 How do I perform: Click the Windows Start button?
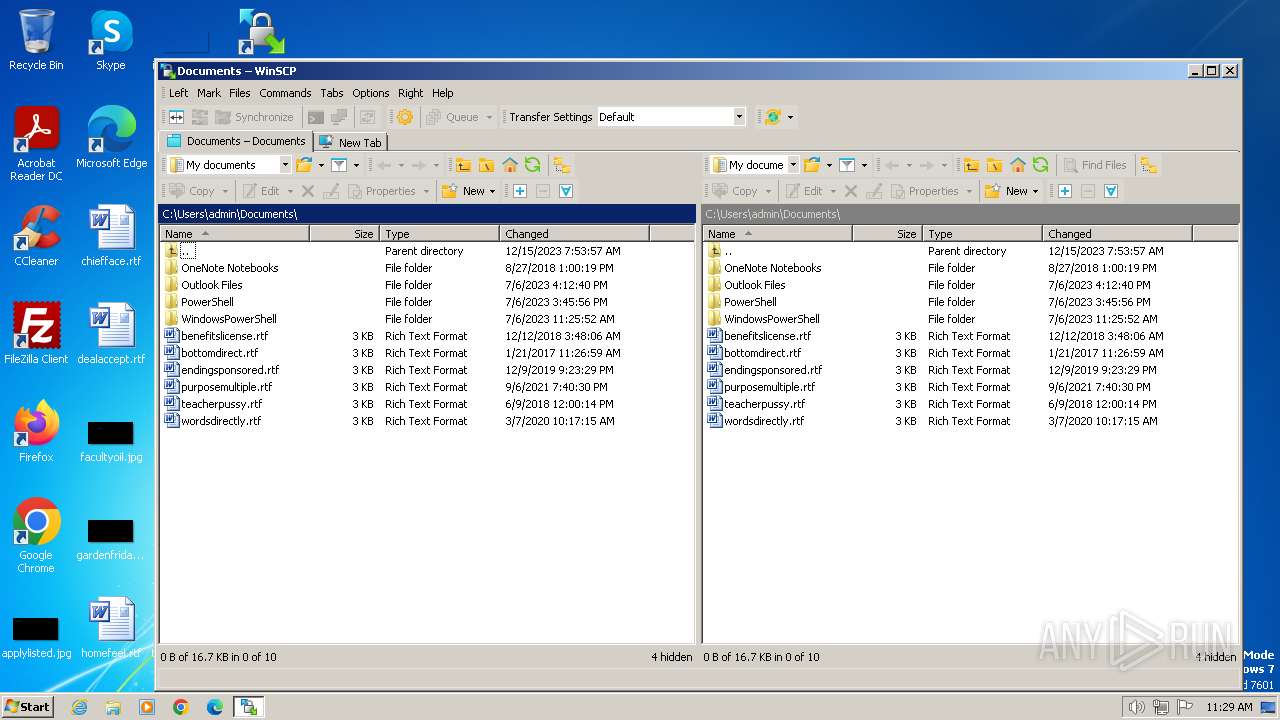[27, 706]
